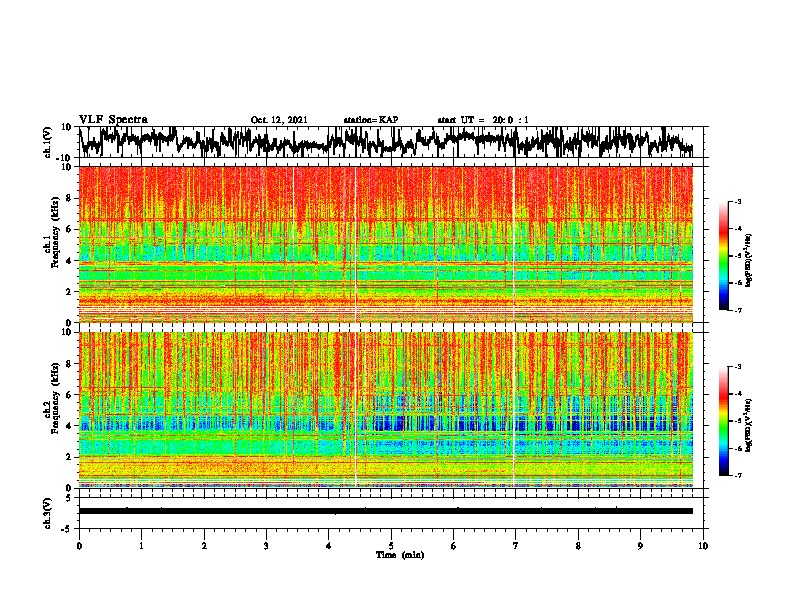Click the "8" kHz tick of ch.1 spectrogram

[x=70, y=198]
